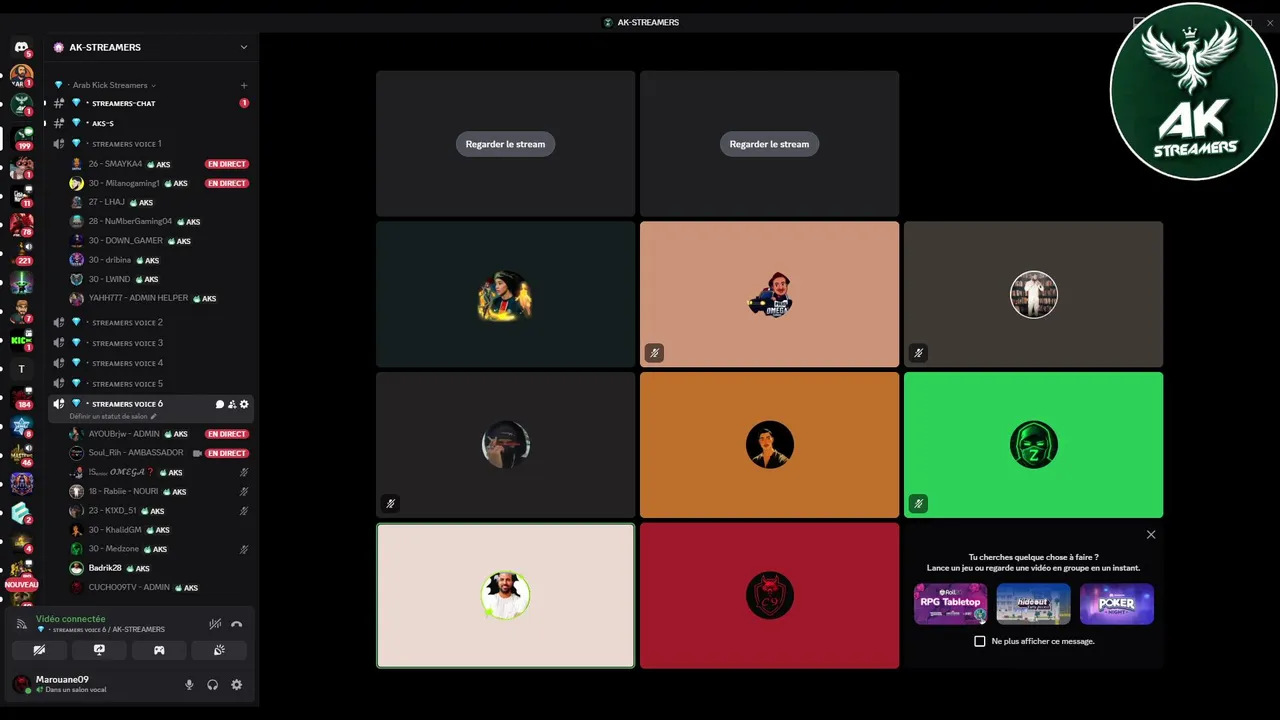
Task: Open 30 - Milanogaming1 user entry
Action: coord(160,183)
